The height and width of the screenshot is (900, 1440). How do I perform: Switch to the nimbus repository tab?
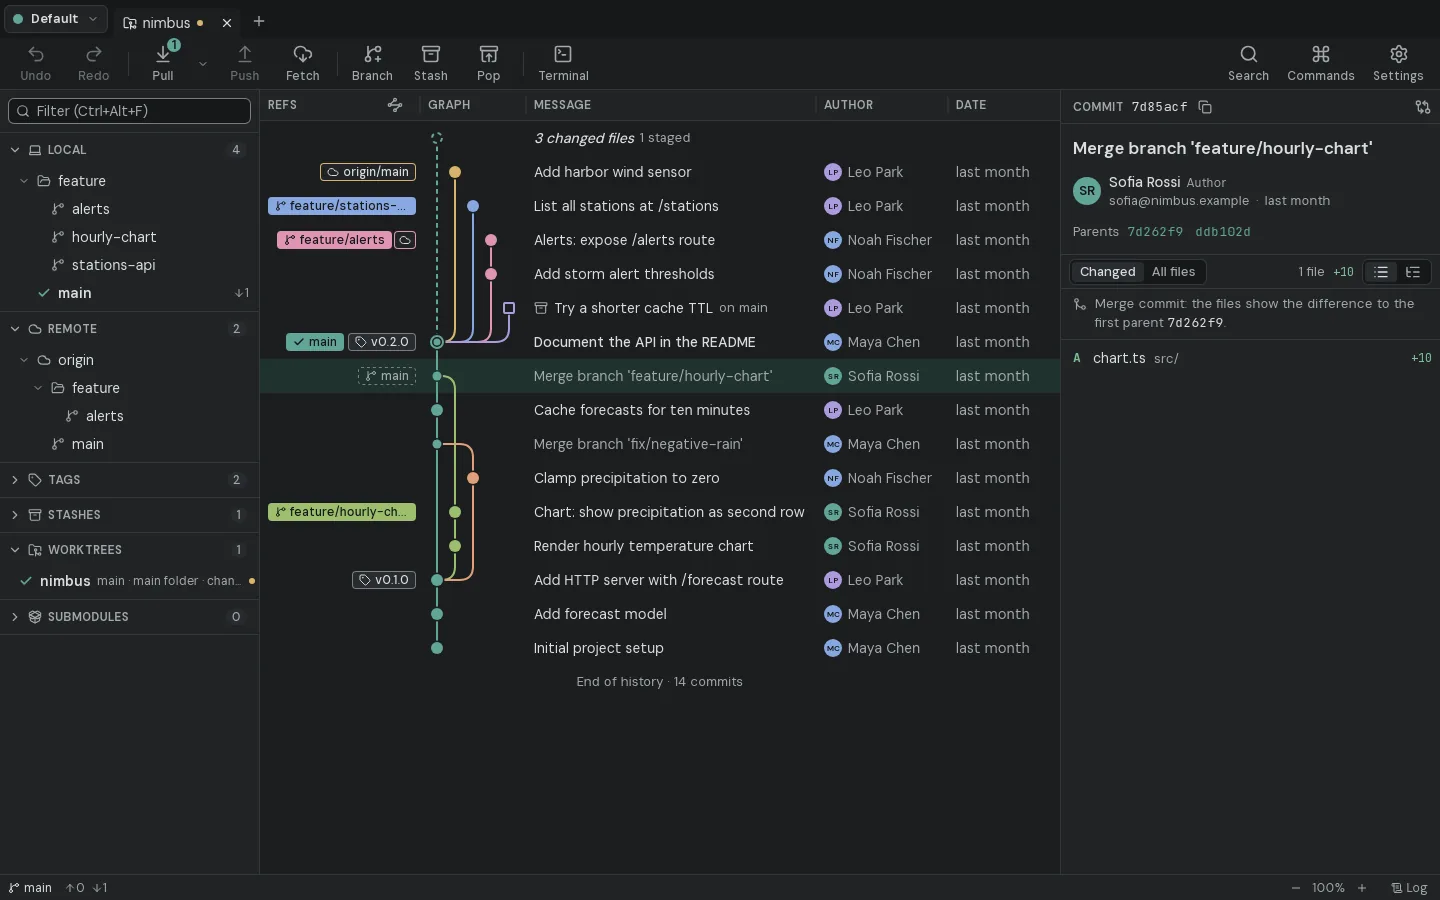(166, 22)
